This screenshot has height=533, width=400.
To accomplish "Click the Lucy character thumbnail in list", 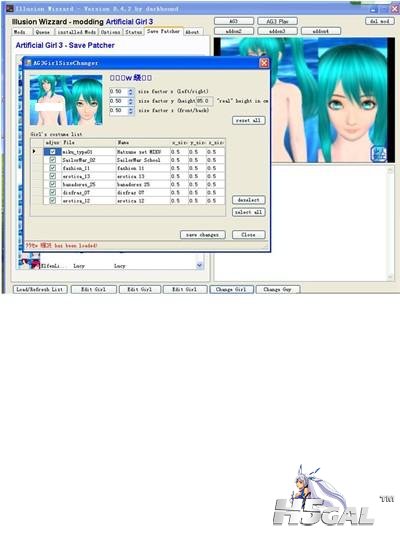I will click(29, 263).
